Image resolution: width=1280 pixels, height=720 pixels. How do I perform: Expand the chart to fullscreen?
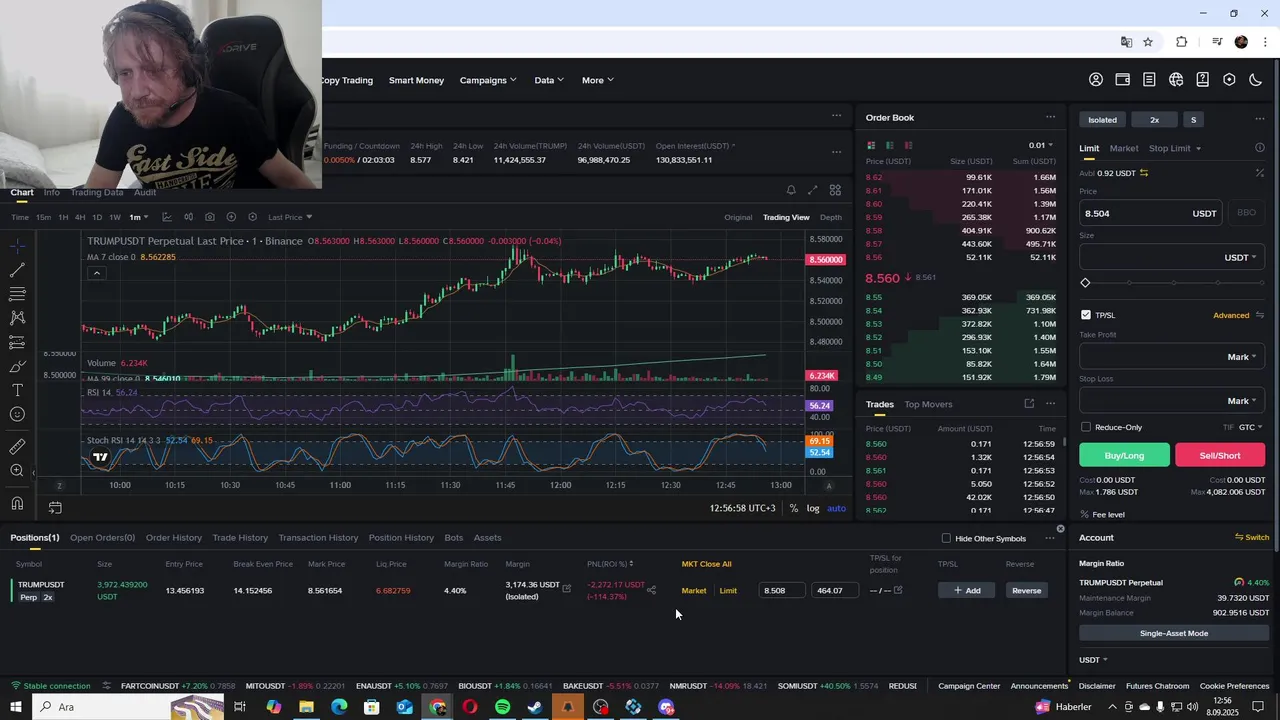[813, 190]
